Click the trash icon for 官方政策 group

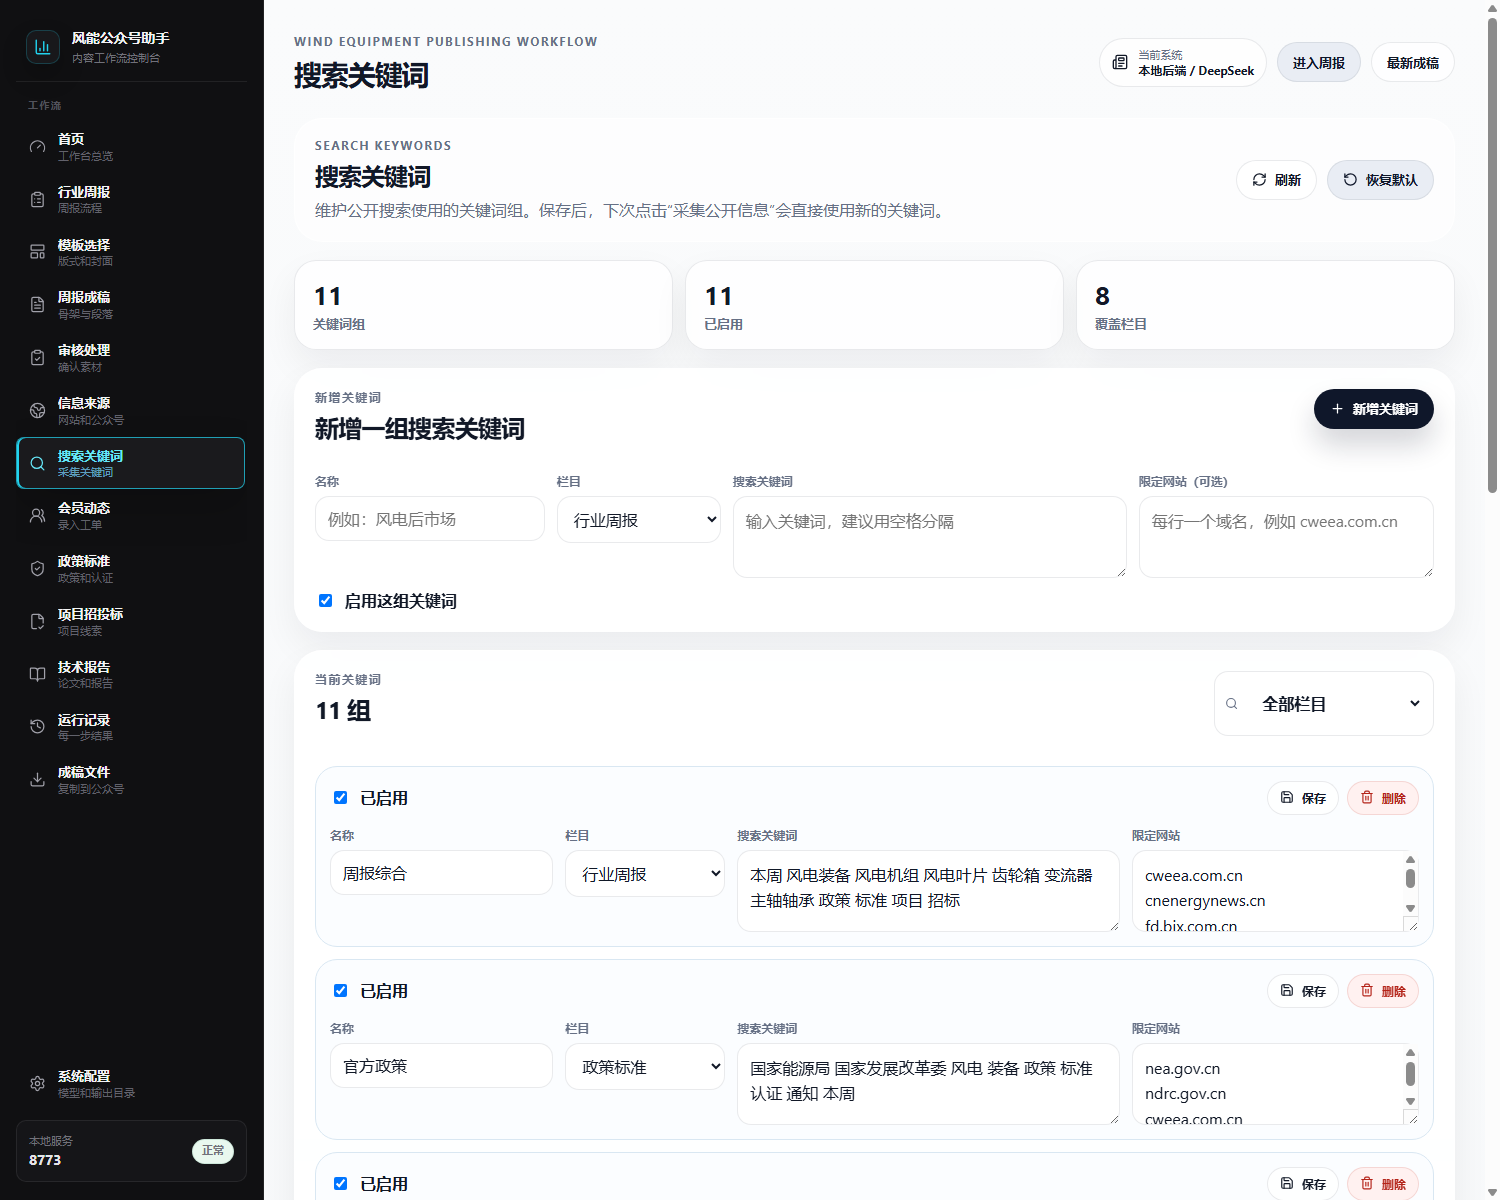[x=1367, y=990]
